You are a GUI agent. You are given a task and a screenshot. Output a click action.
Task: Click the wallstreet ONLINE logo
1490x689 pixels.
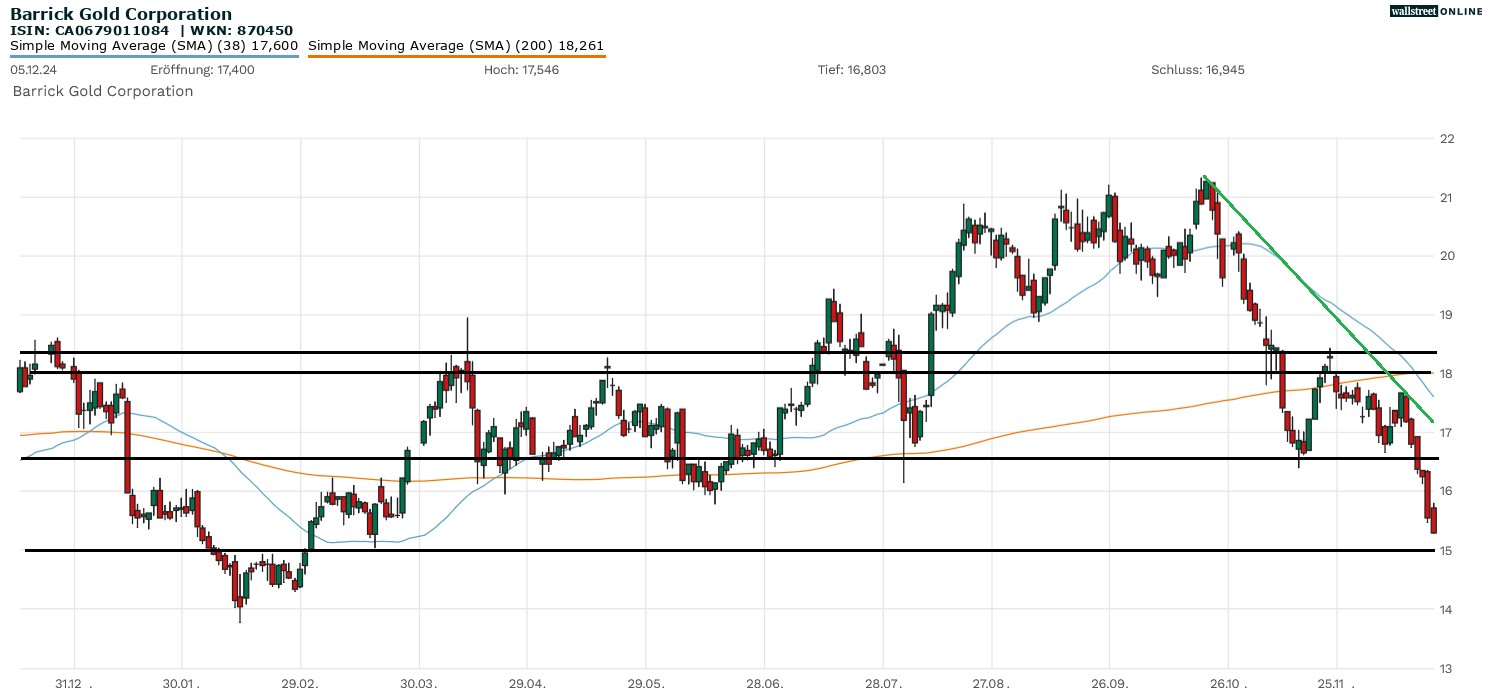point(1436,11)
